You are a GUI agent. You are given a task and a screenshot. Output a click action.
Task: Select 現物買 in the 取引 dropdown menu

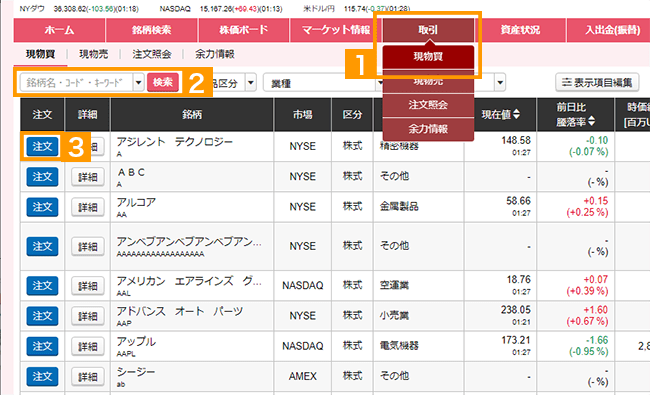coord(428,57)
